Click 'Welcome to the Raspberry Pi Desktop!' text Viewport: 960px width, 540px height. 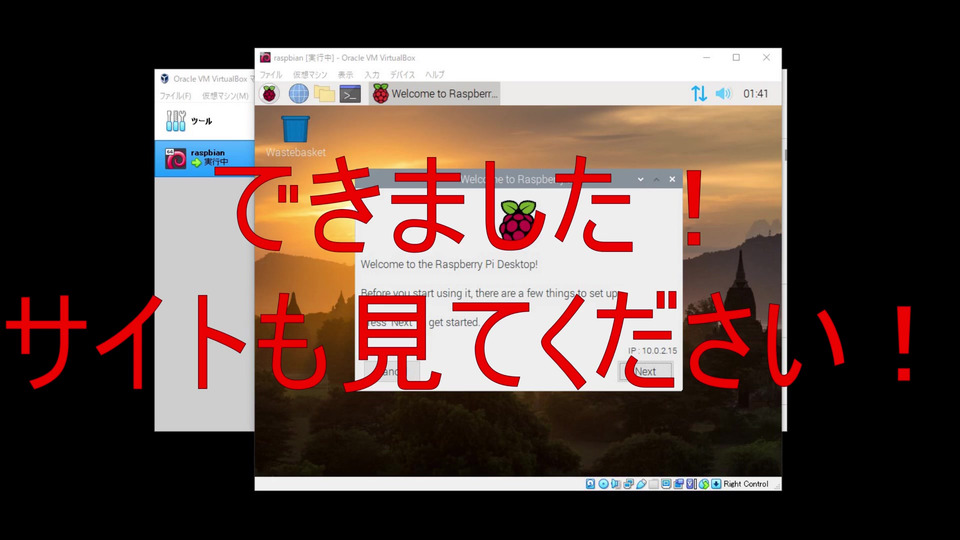[449, 264]
